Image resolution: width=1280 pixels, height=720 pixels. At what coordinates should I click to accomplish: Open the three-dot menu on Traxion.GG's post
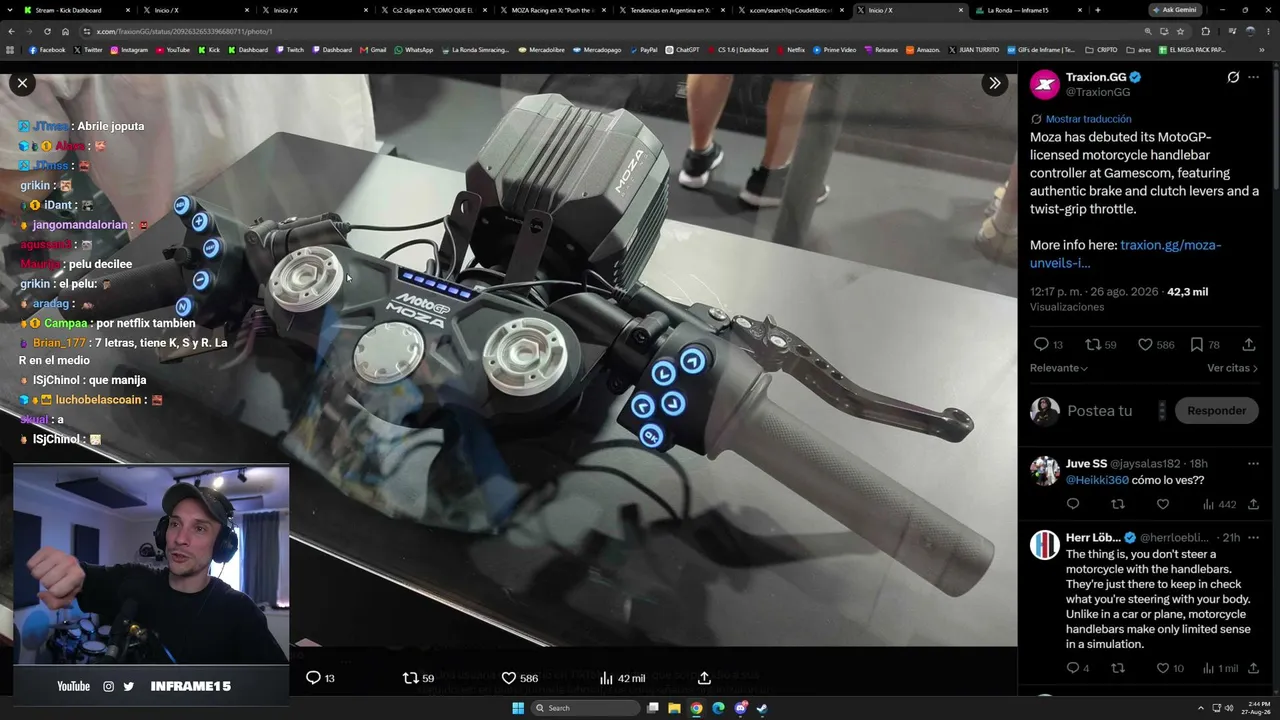[x=1253, y=77]
